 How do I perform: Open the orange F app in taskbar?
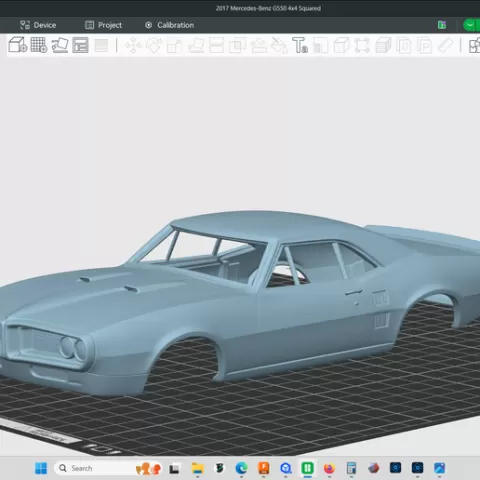click(264, 468)
